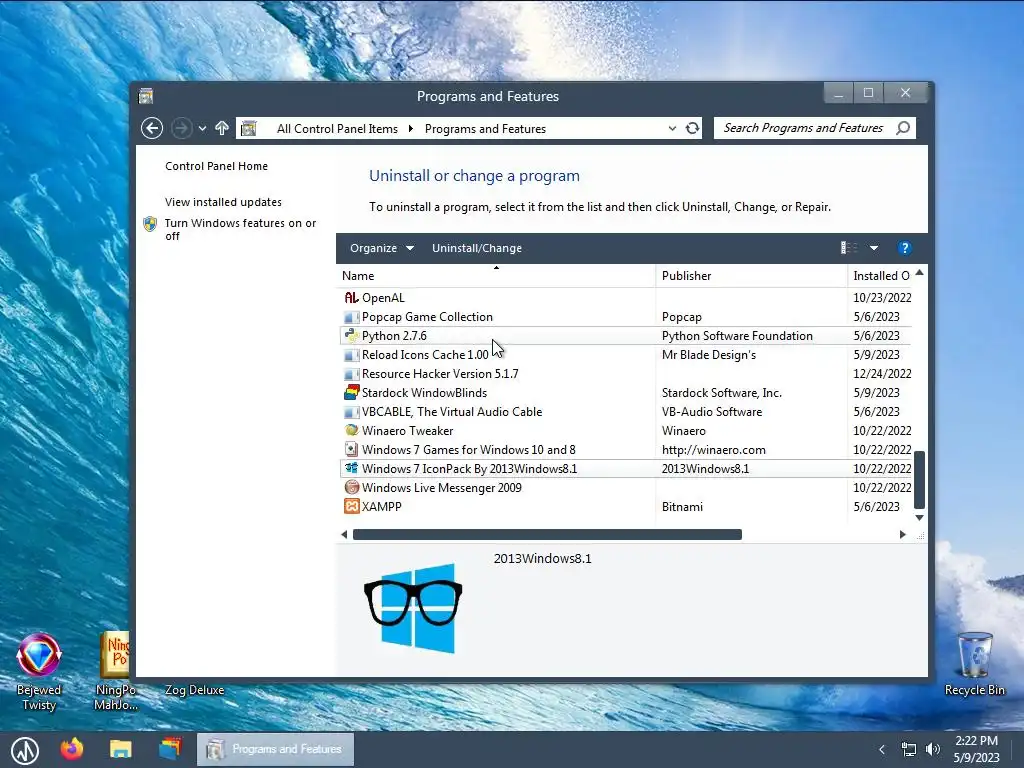The height and width of the screenshot is (768, 1024).
Task: Select the Bitnami publisher cell
Action: (x=682, y=506)
